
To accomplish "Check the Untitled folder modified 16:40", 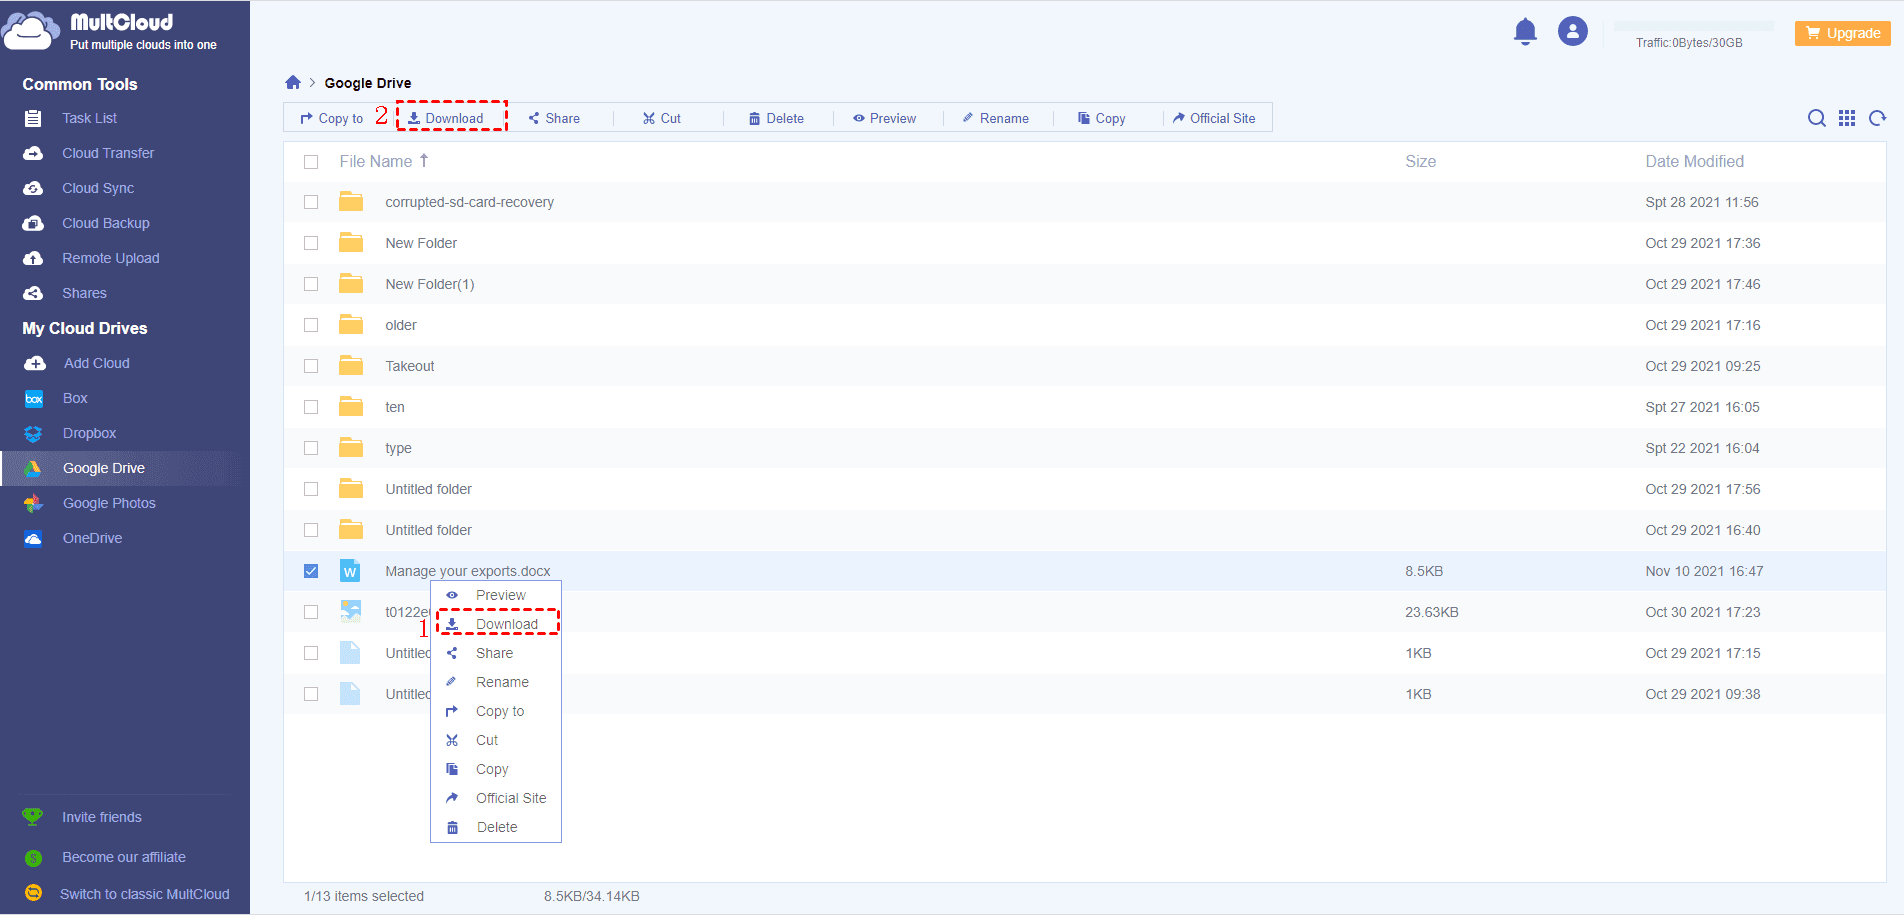I will (311, 530).
